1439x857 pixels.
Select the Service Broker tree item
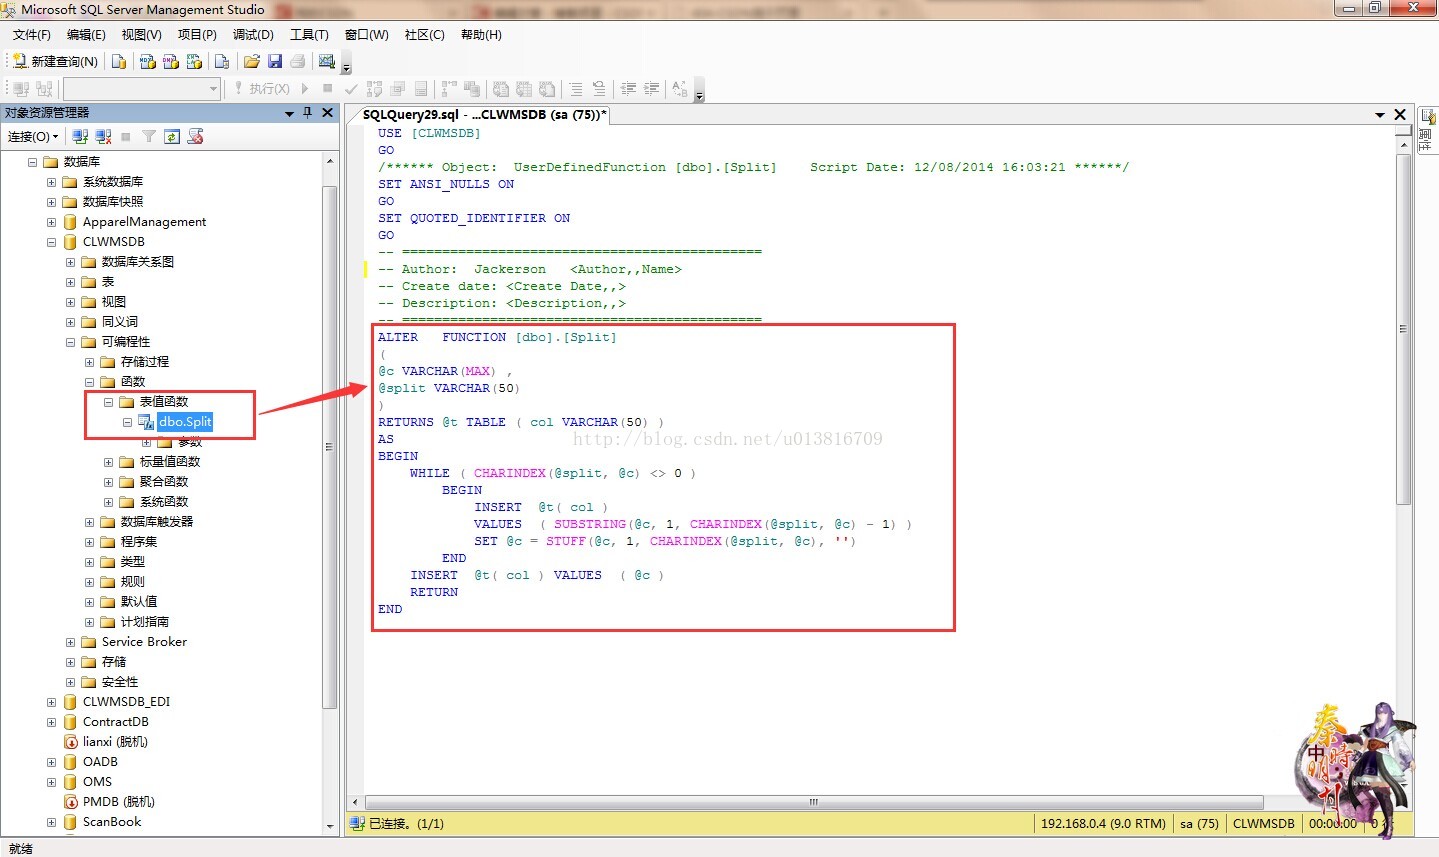pos(144,642)
